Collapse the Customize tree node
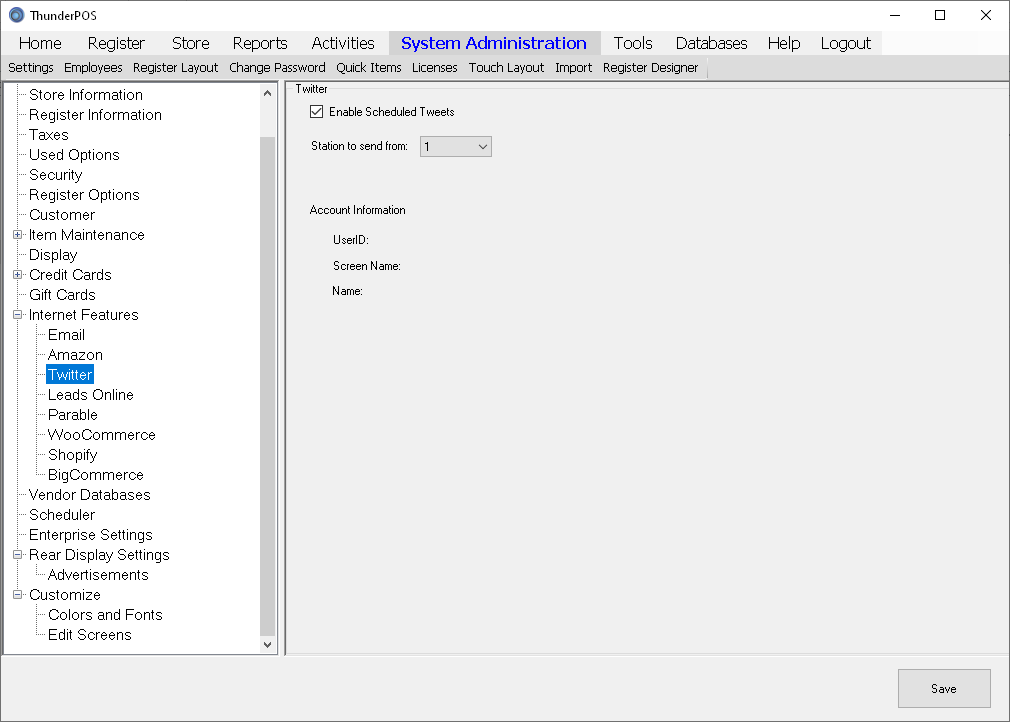Image resolution: width=1010 pixels, height=722 pixels. [17, 594]
